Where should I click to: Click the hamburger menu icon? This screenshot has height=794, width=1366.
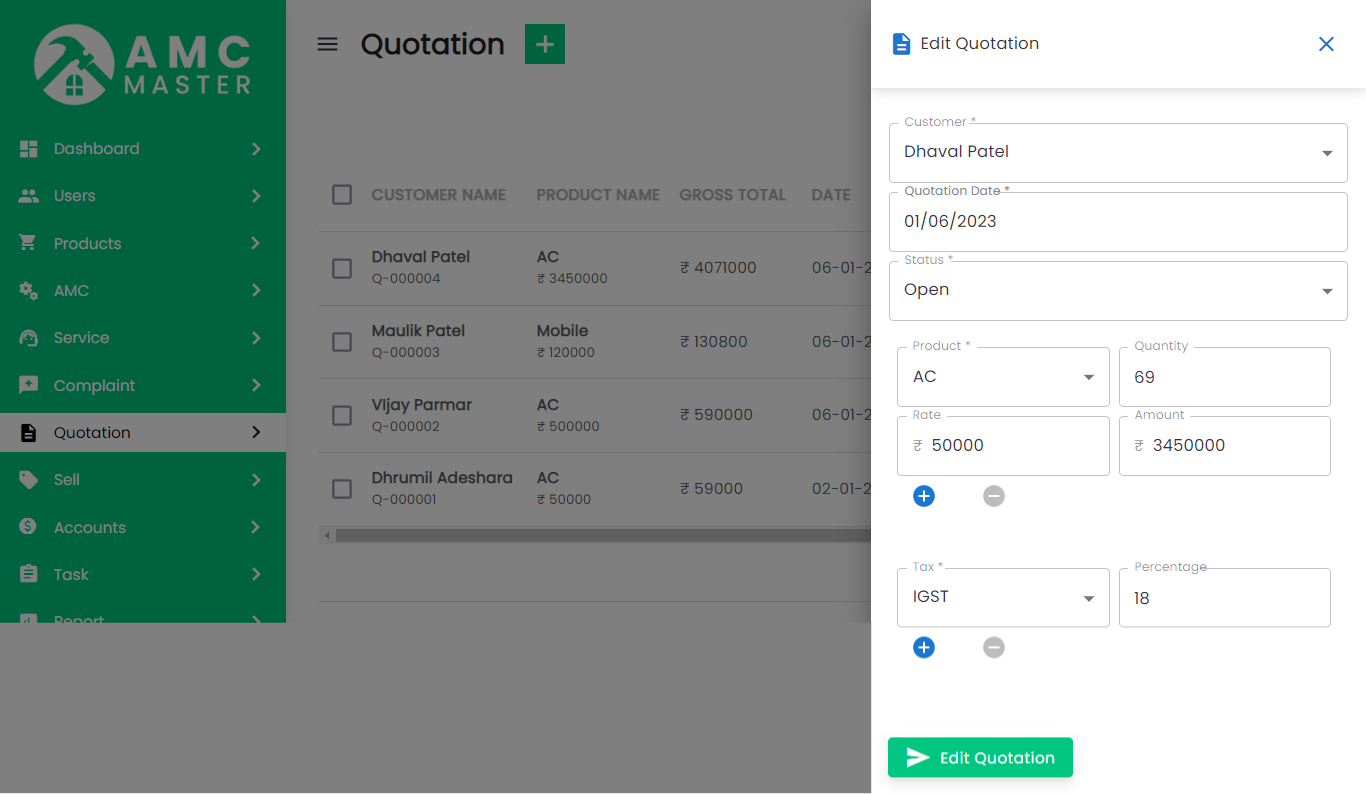click(327, 44)
